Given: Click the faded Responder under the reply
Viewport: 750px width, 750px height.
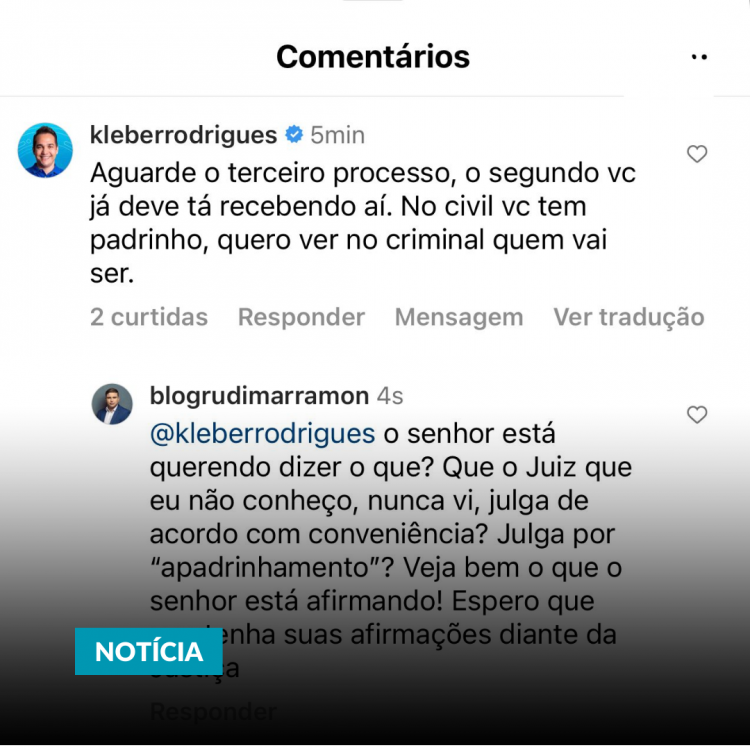Looking at the screenshot, I should 213,712.
